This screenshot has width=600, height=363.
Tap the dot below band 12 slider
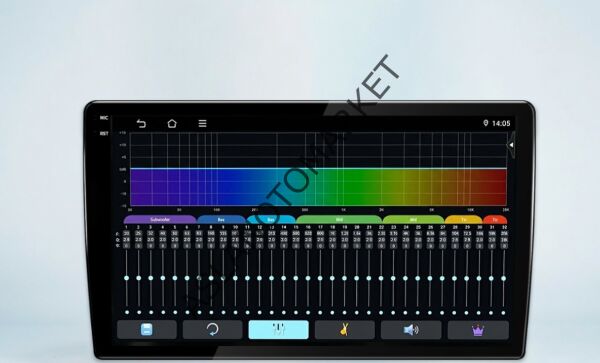point(259,313)
